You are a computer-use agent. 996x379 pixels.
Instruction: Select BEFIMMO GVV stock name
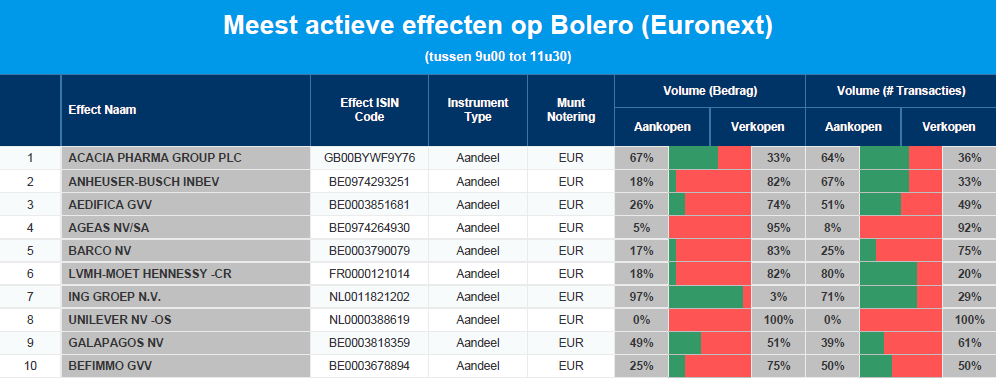coord(110,366)
